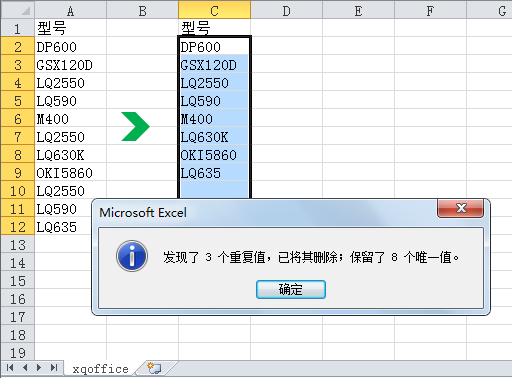Click cell C1 containing 型号
Image resolution: width=512 pixels, height=378 pixels.
(x=214, y=28)
